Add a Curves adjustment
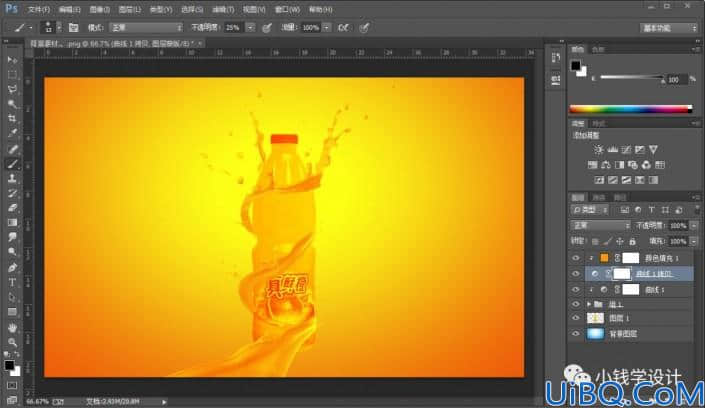The image size is (705, 408). coord(626,149)
